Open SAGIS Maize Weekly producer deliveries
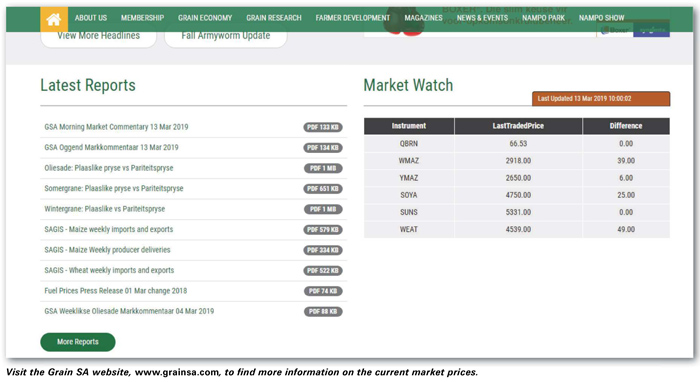Viewport: 700px width, 382px height. coord(107,250)
